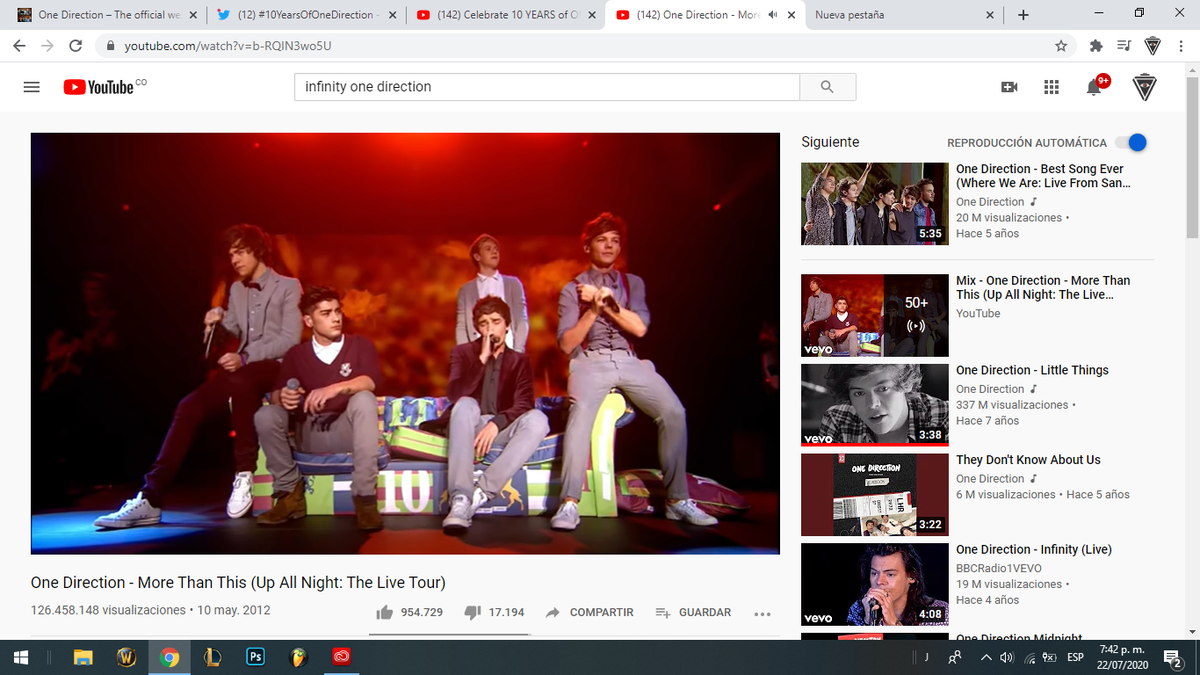The image size is (1200, 675).
Task: Reload the page
Action: (x=76, y=46)
